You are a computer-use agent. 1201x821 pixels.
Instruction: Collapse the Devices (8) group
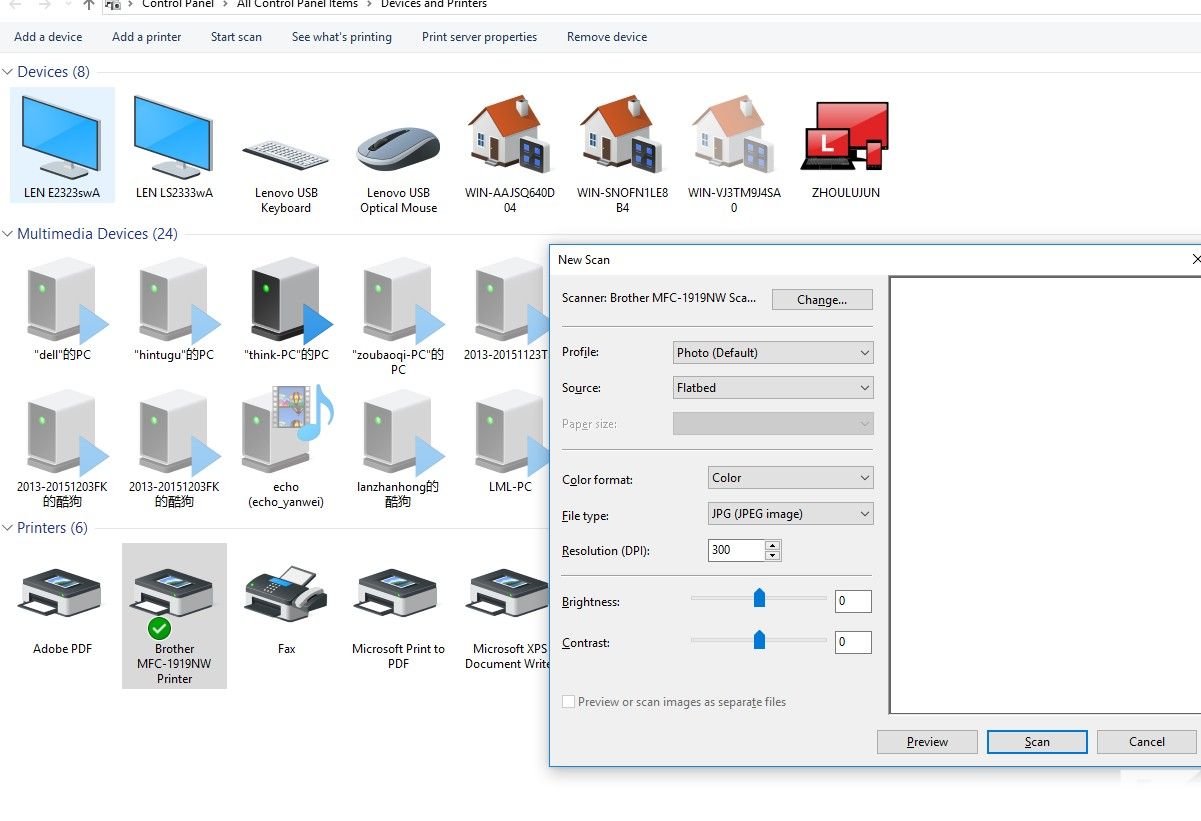point(8,72)
